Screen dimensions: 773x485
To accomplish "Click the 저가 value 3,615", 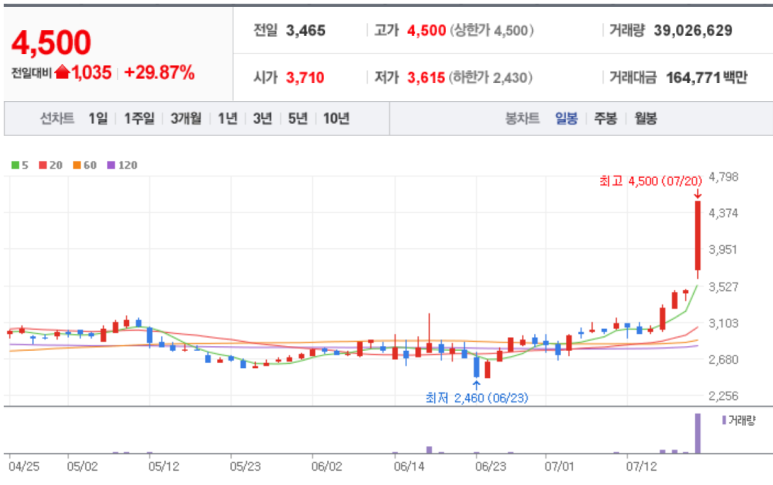I will point(426,77).
